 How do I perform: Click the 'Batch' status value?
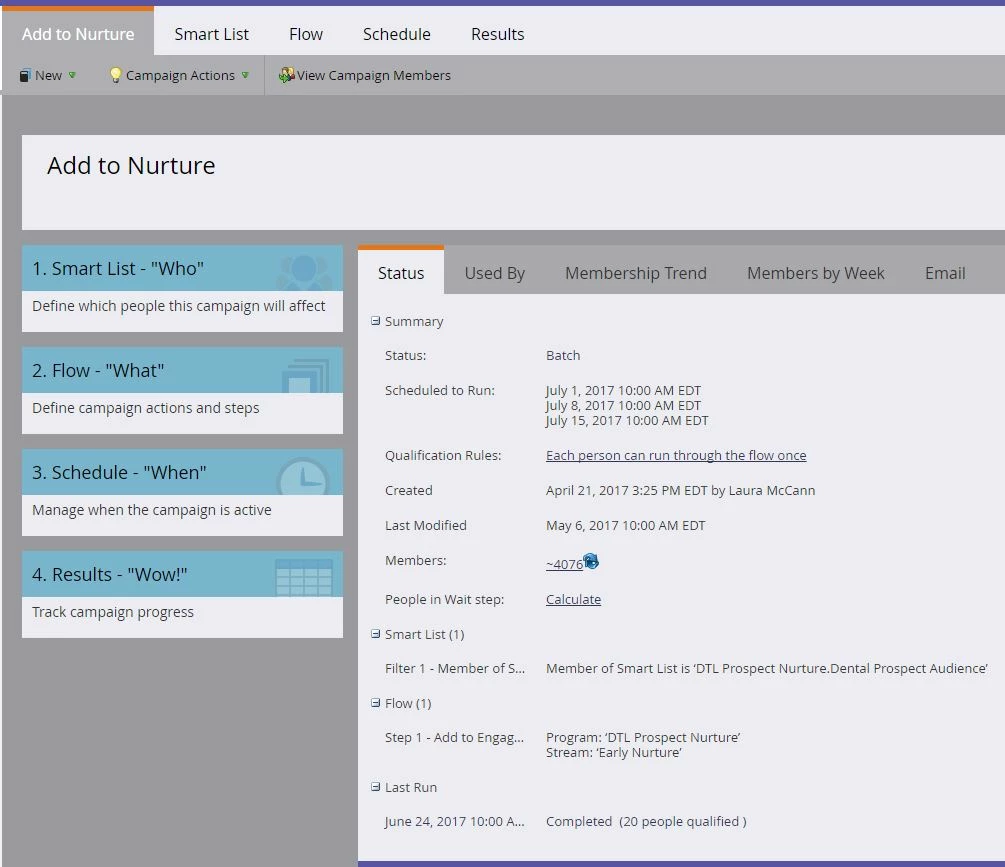563,355
